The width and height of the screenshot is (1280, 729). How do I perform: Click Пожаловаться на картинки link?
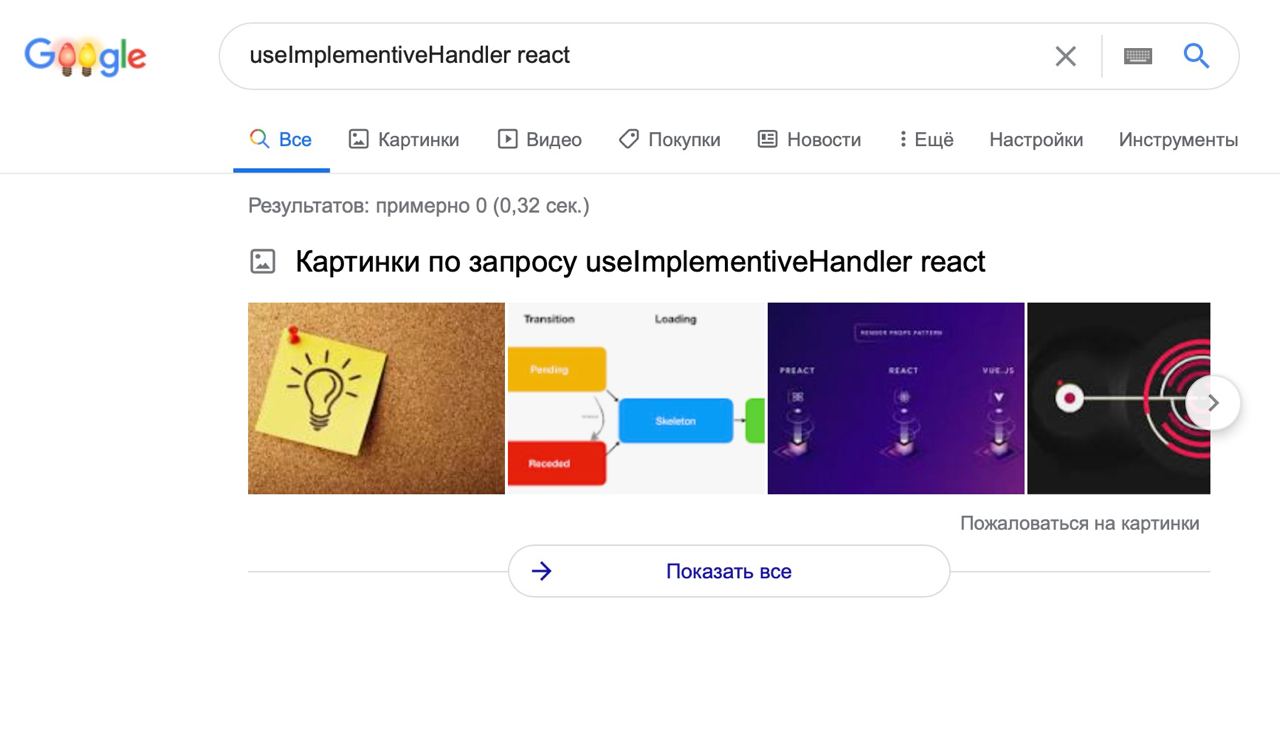point(1080,523)
